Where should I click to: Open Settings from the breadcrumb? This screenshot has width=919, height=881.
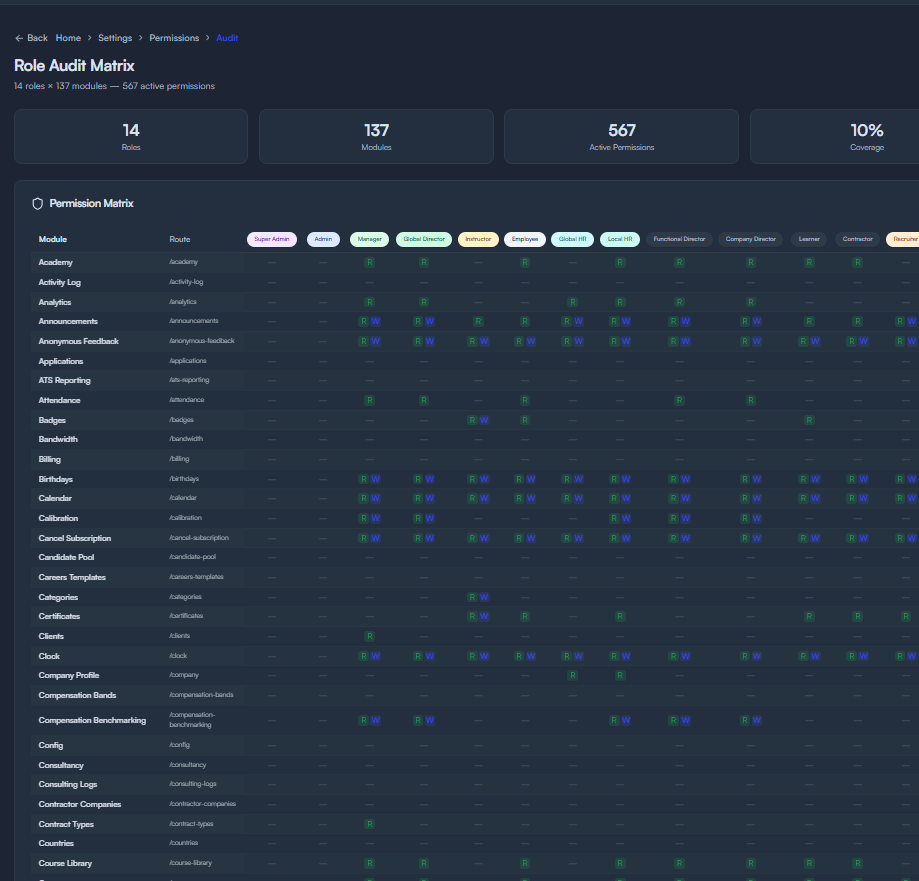click(x=115, y=38)
